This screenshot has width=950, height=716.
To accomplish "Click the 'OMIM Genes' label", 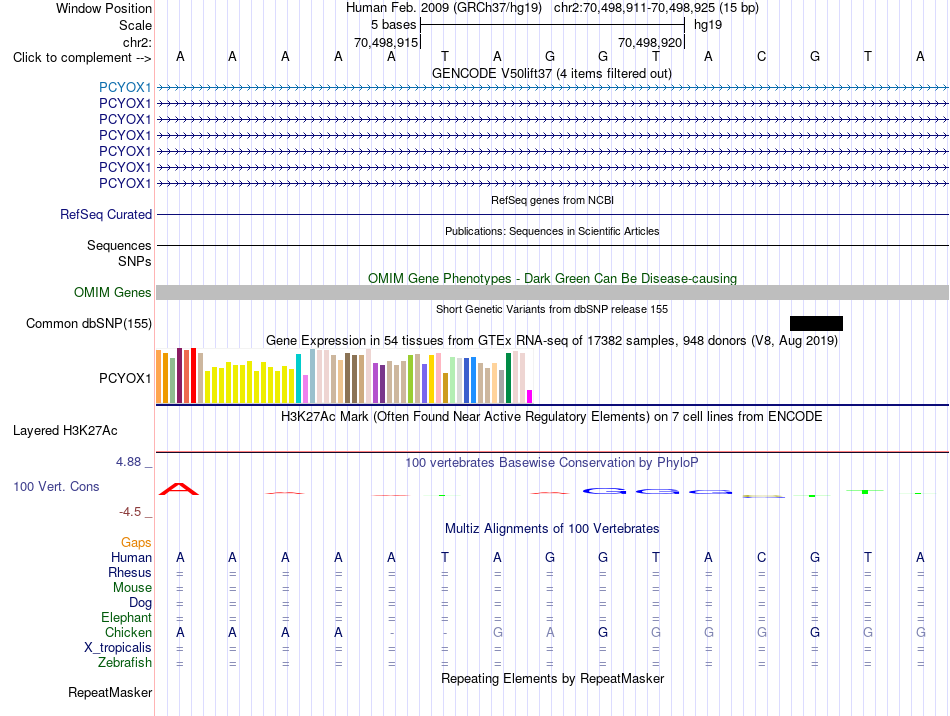I will (x=113, y=293).
